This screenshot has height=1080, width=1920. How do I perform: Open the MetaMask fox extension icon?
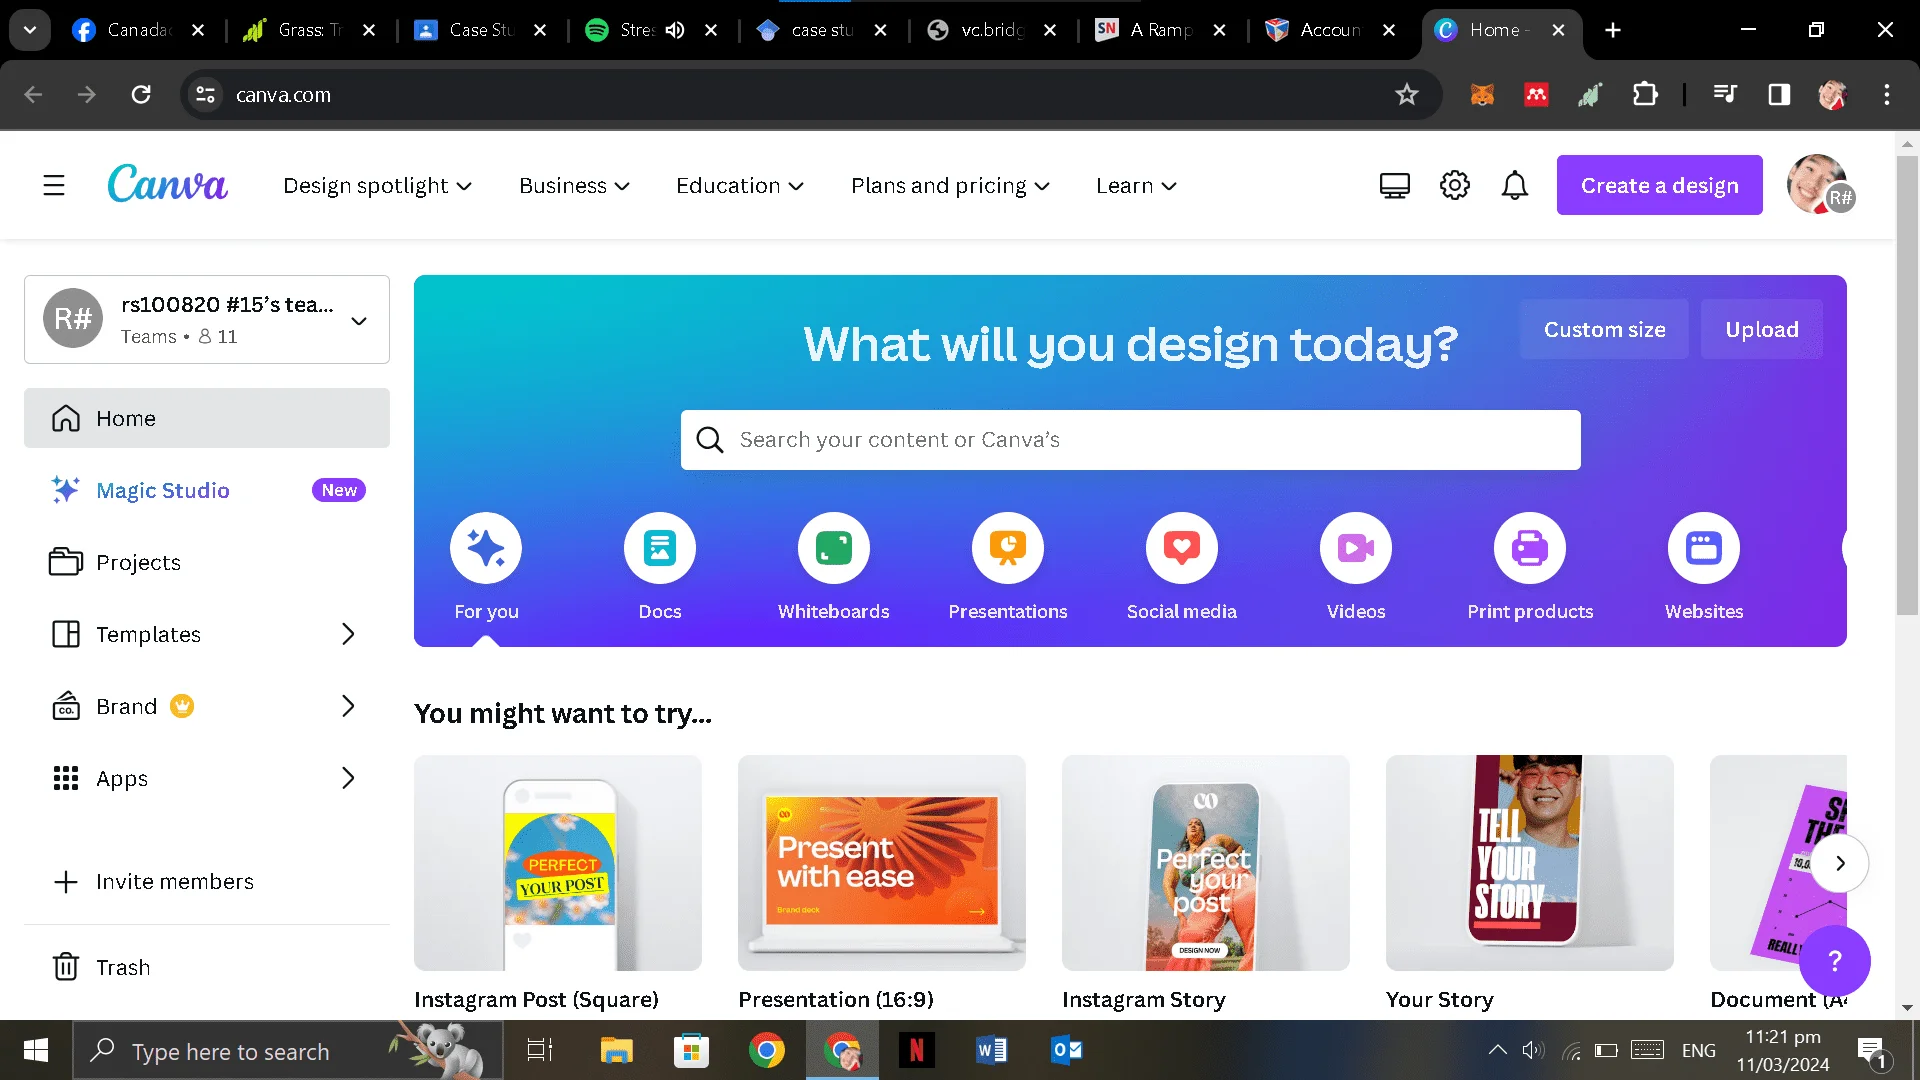[1482, 95]
